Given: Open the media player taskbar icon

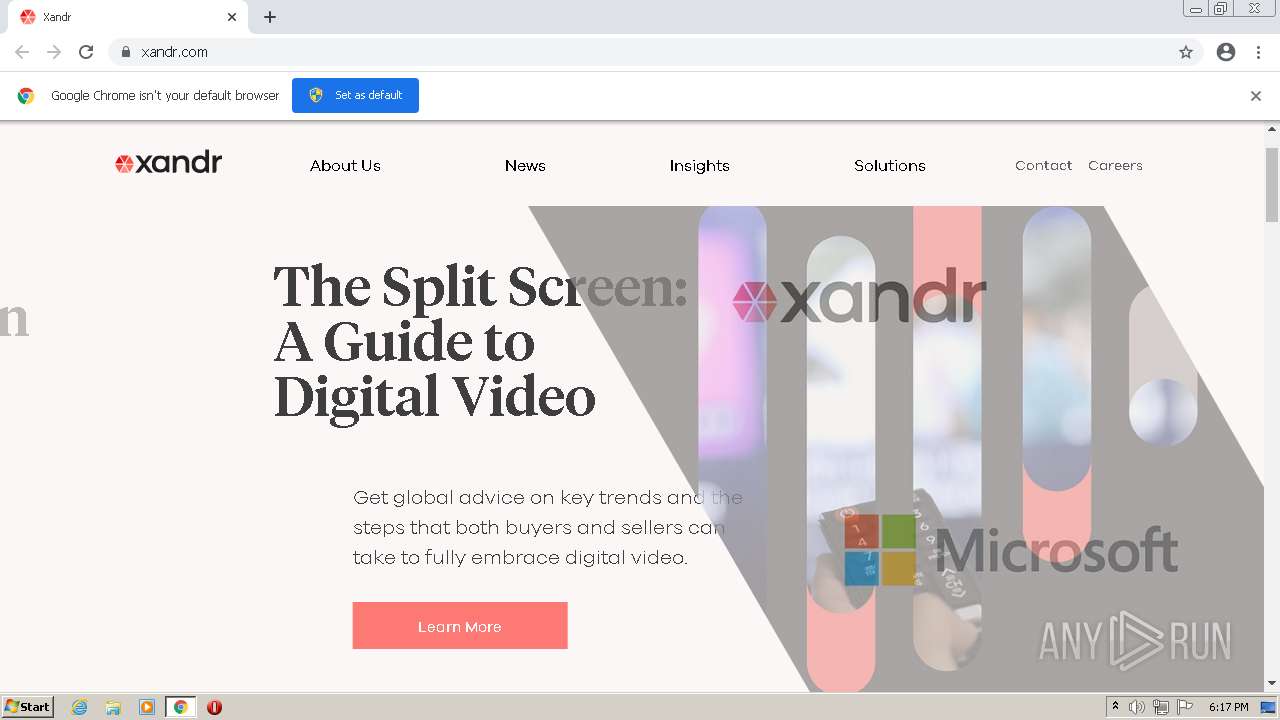Looking at the screenshot, I should point(147,707).
